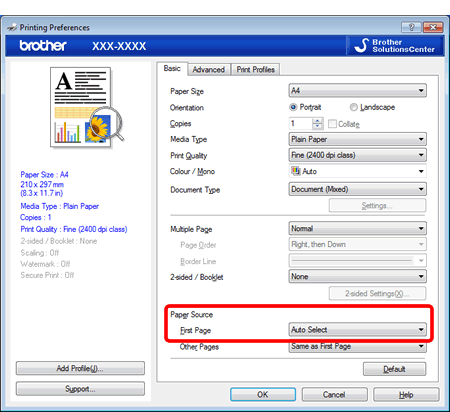Click the Copies number field
Image resolution: width=450 pixels, height=412 pixels.
301,124
